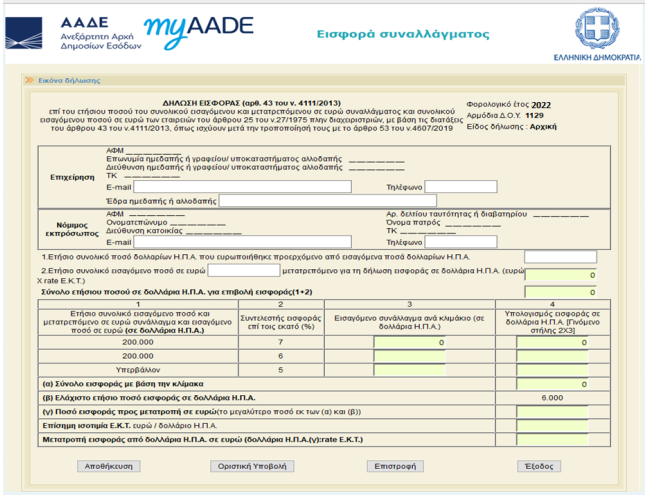Submit the form with Οριστική Υποβολή
This screenshot has height=498, width=647.
250,465
